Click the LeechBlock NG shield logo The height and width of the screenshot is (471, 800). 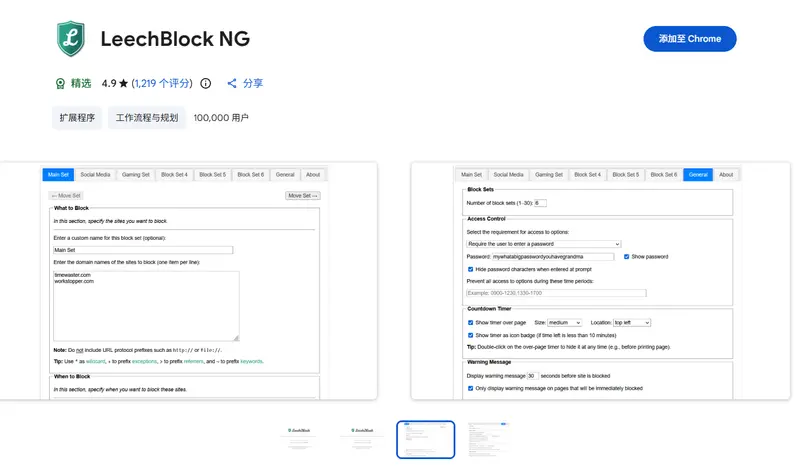tap(70, 39)
